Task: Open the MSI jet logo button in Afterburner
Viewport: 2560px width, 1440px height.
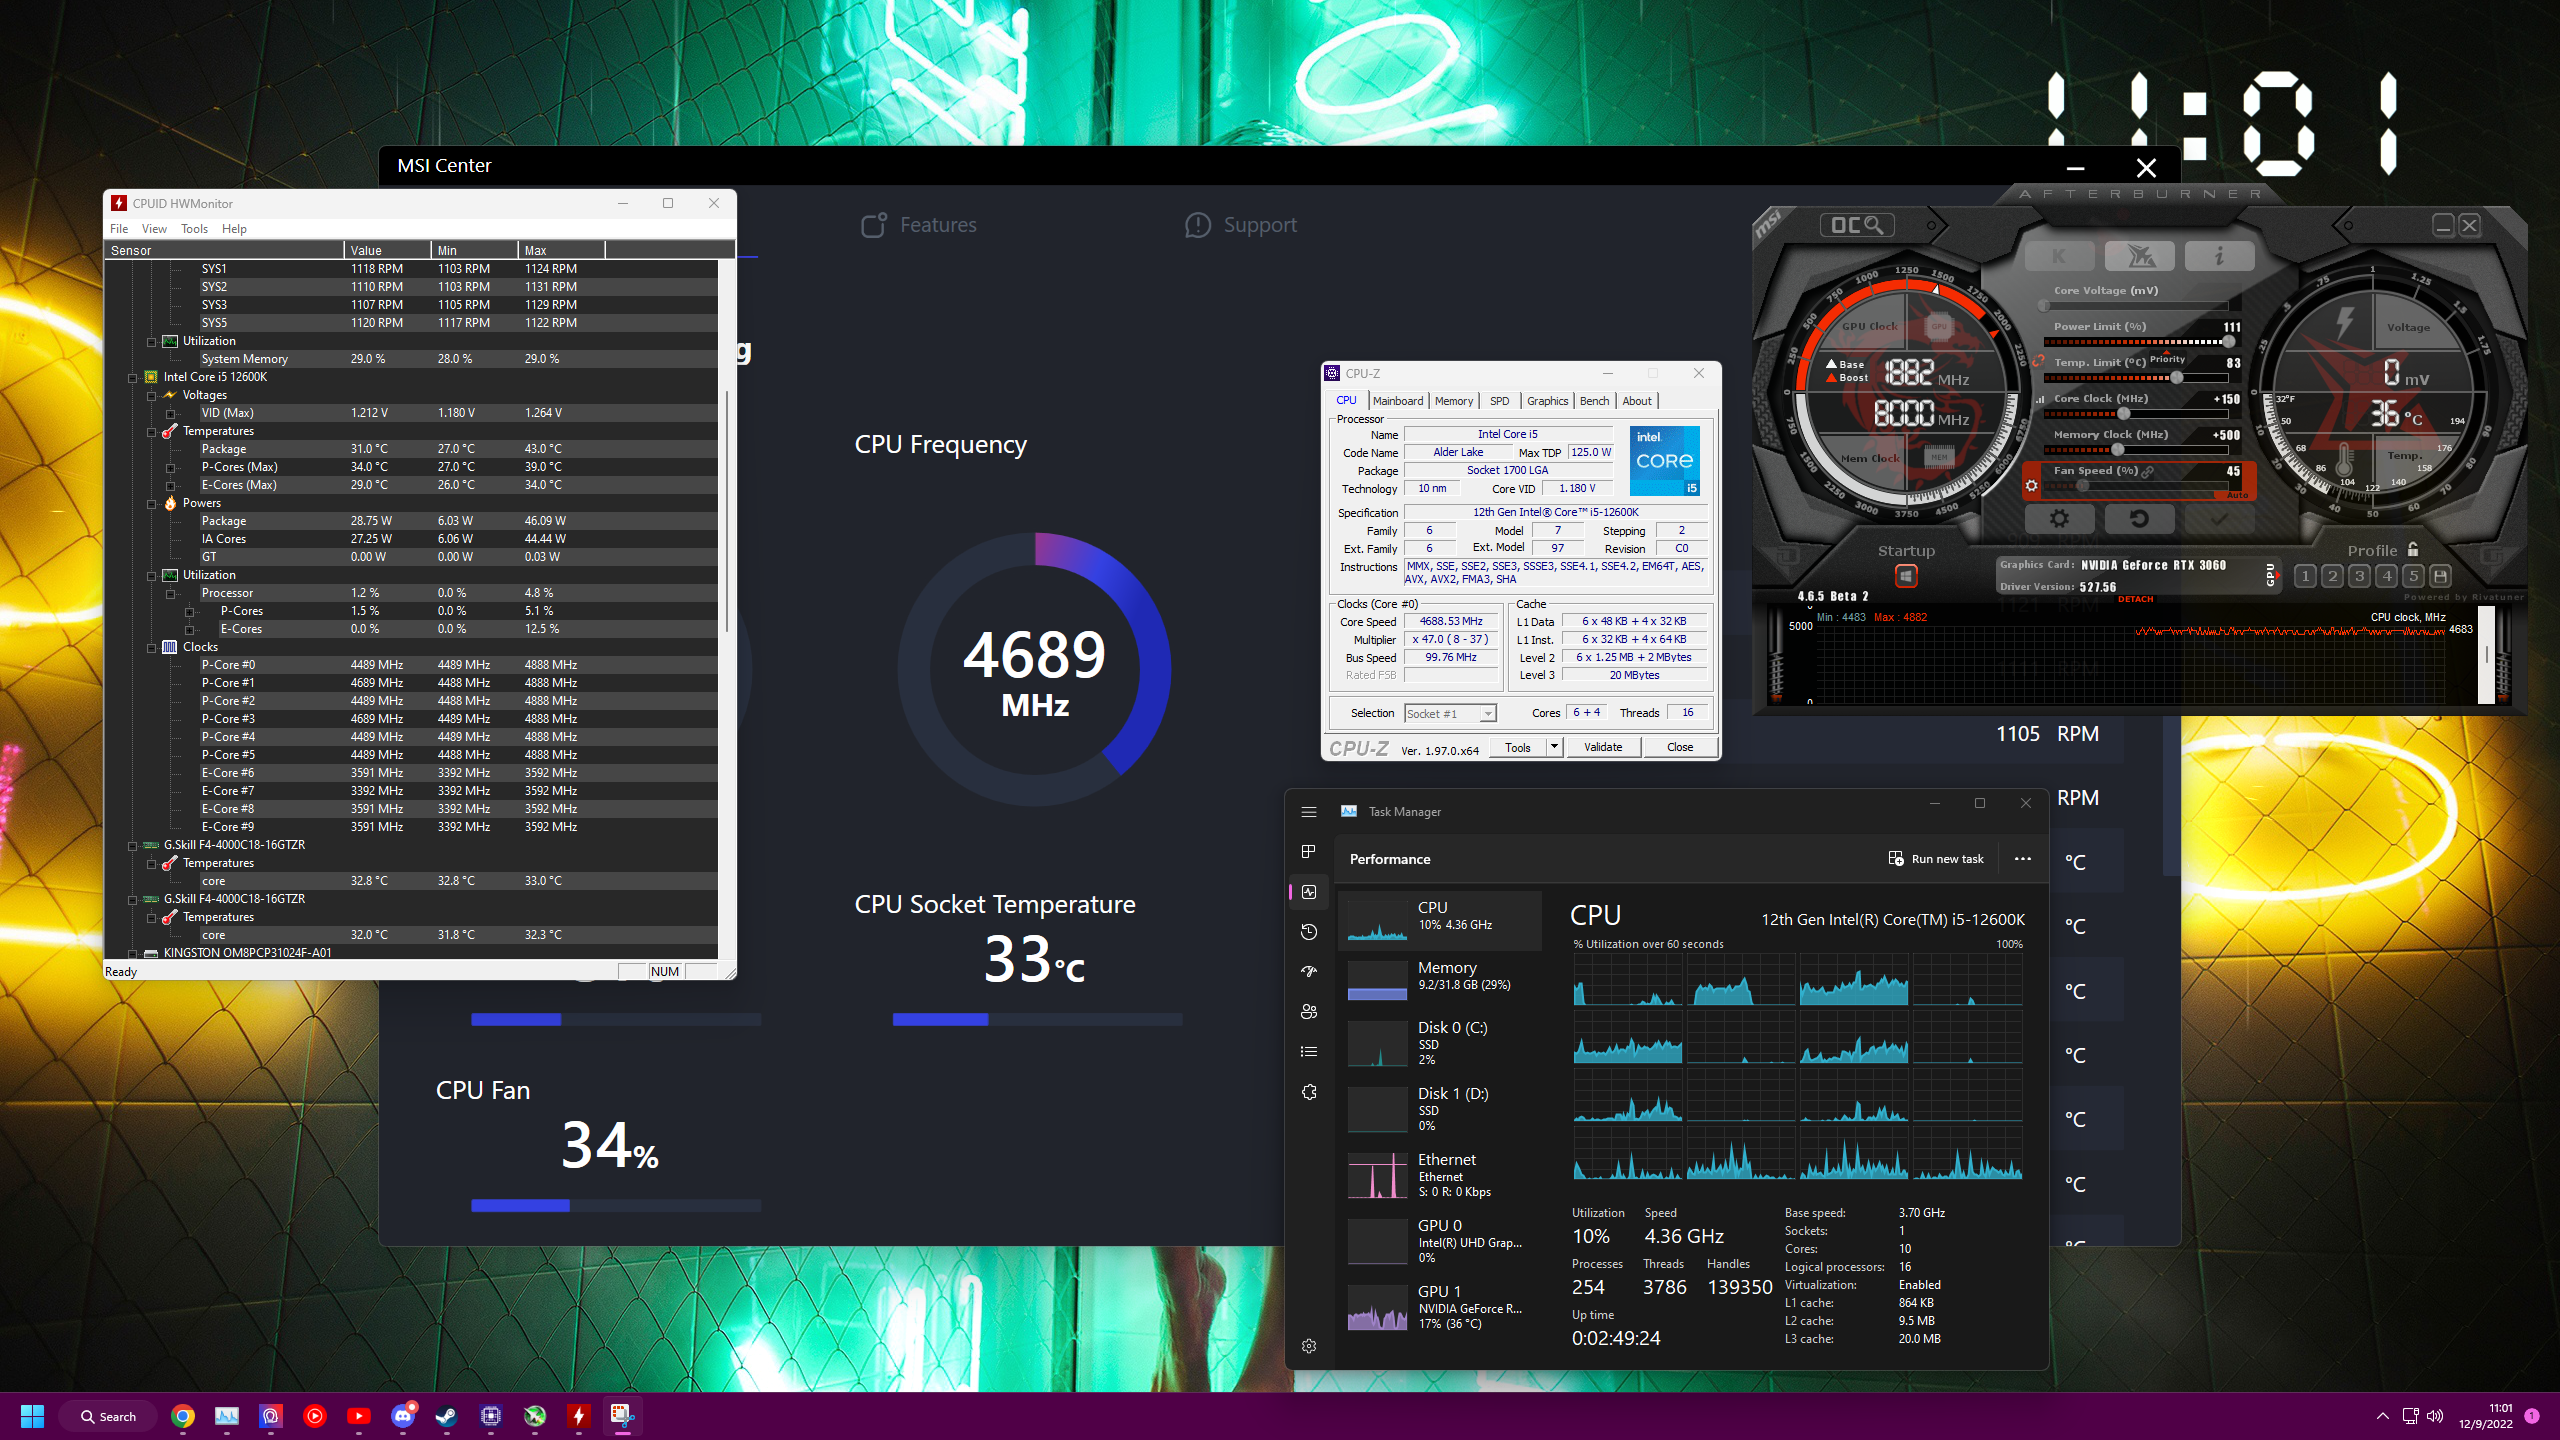Action: coord(2139,256)
